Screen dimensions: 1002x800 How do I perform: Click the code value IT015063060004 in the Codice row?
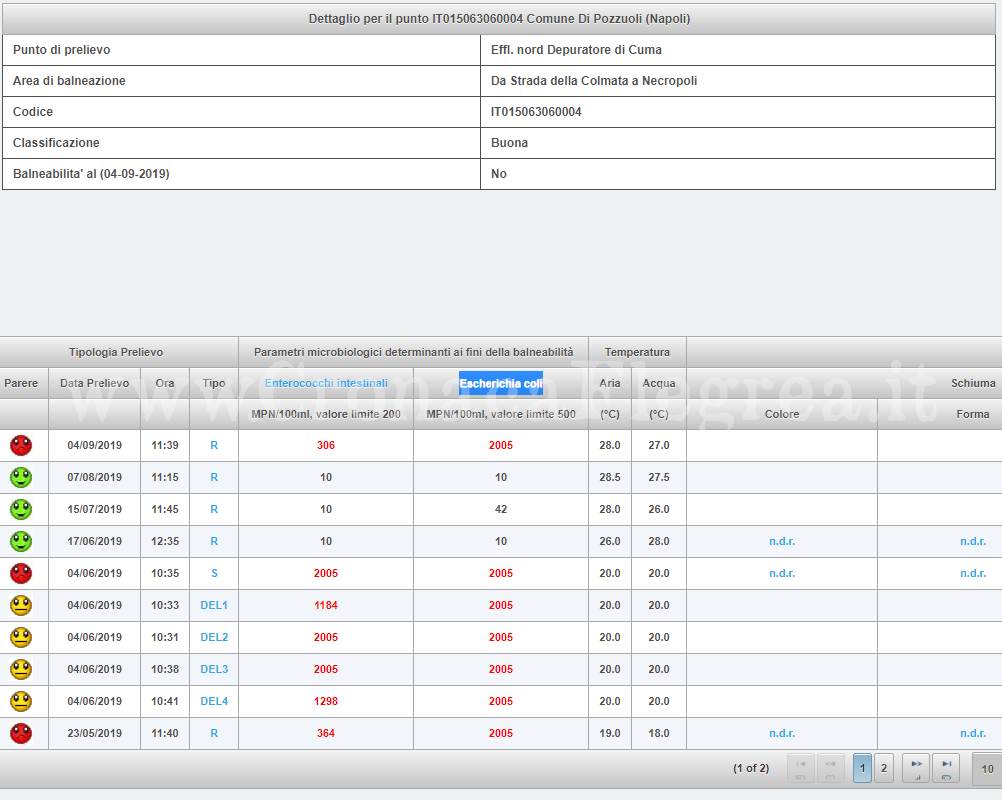click(x=536, y=112)
